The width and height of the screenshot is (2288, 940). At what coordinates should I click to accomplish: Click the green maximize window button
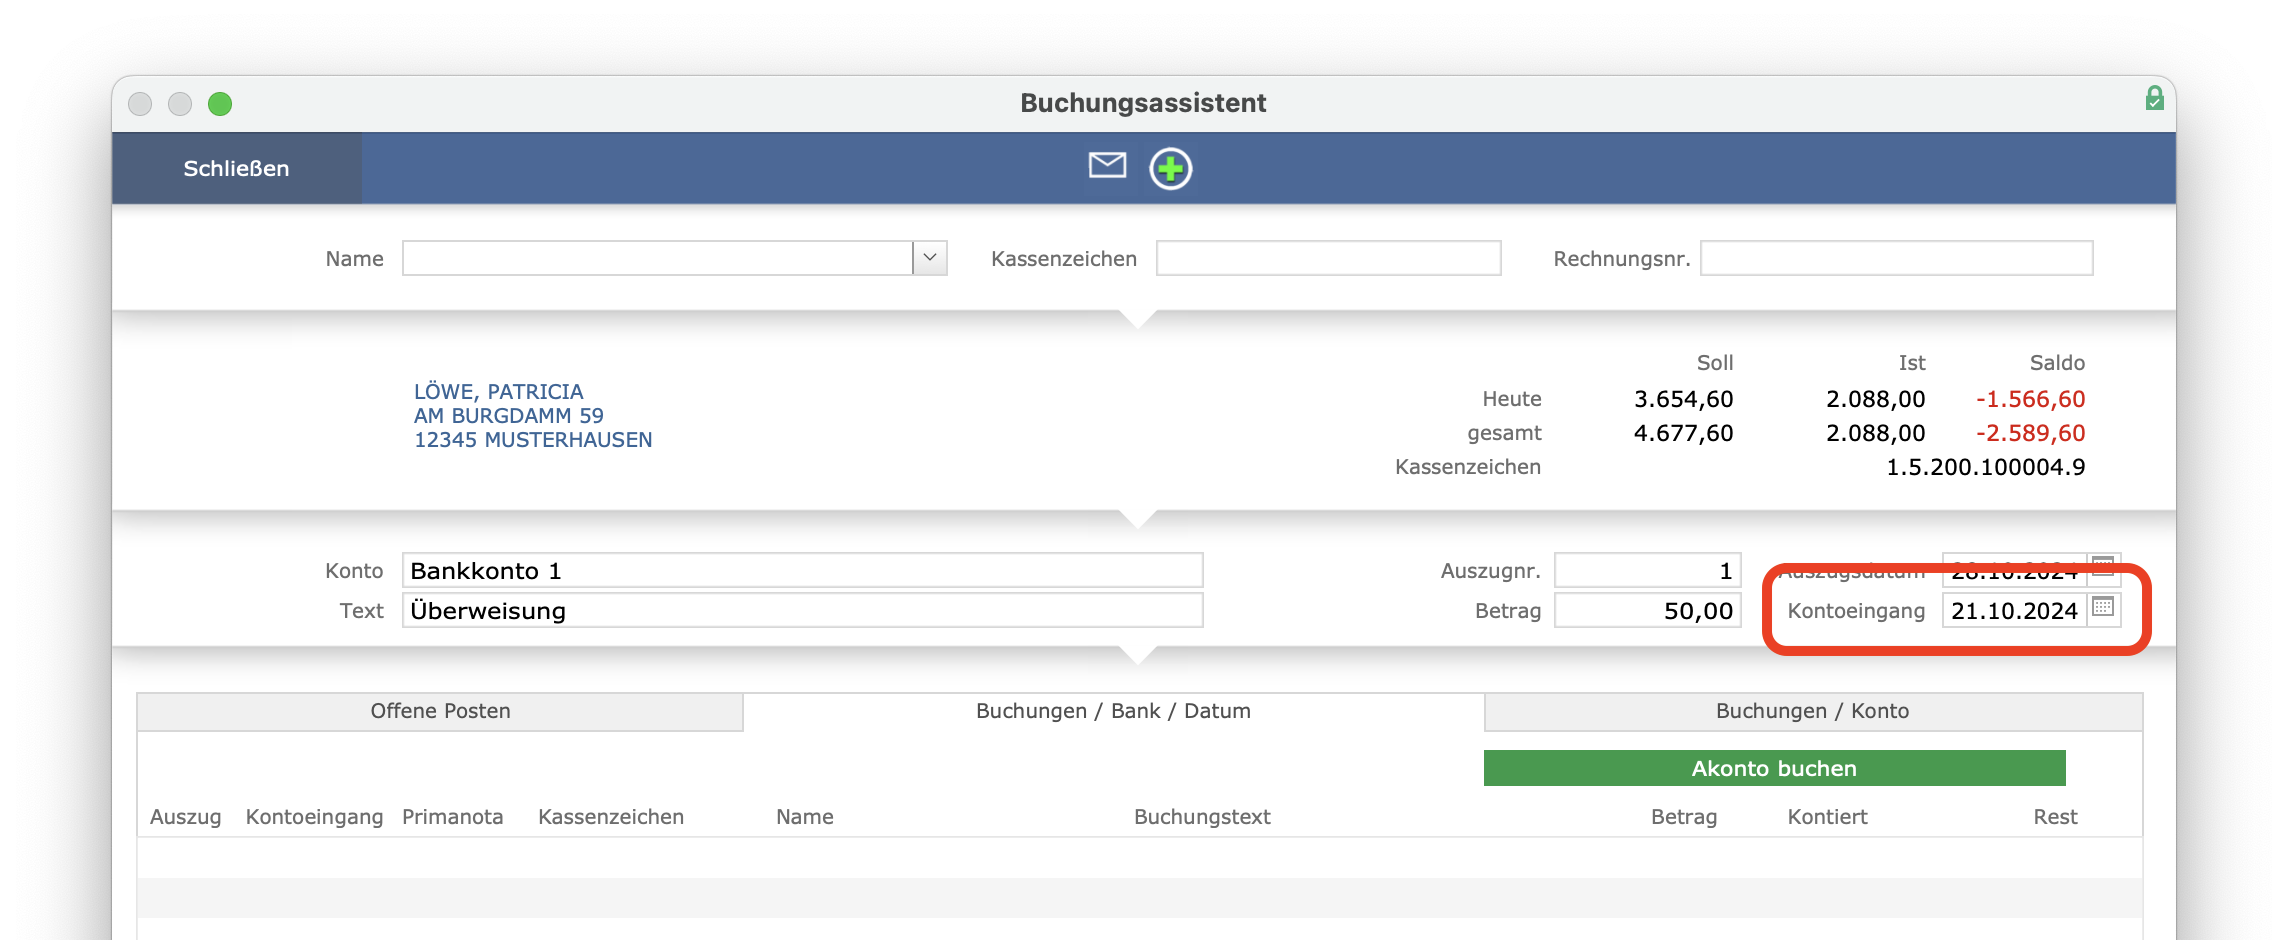(x=220, y=104)
